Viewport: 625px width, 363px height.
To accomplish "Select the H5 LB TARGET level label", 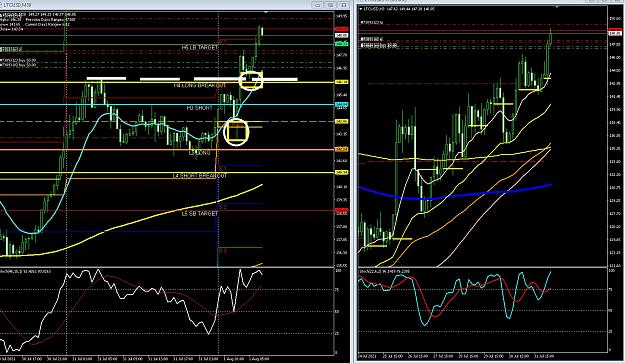I will 200,47.
